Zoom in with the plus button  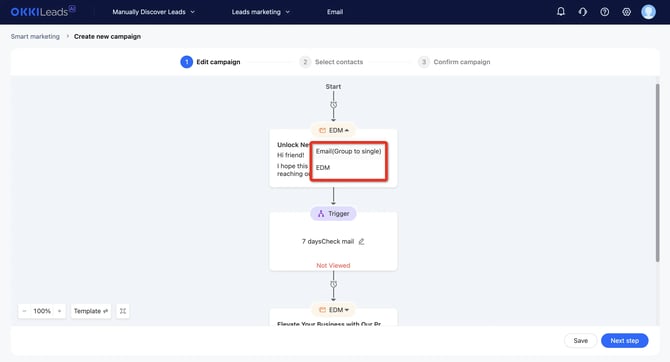click(59, 311)
